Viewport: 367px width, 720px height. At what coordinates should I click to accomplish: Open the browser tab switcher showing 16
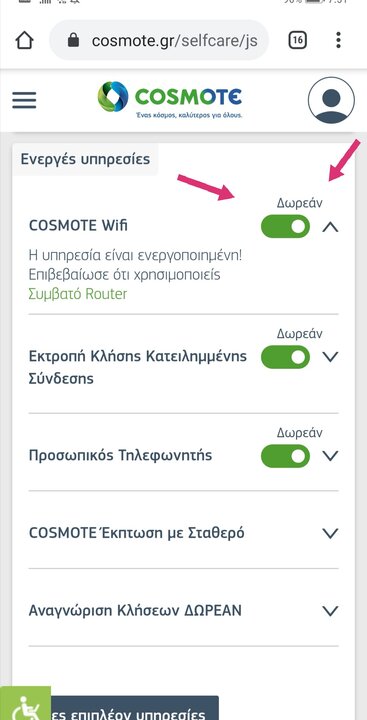pos(298,40)
